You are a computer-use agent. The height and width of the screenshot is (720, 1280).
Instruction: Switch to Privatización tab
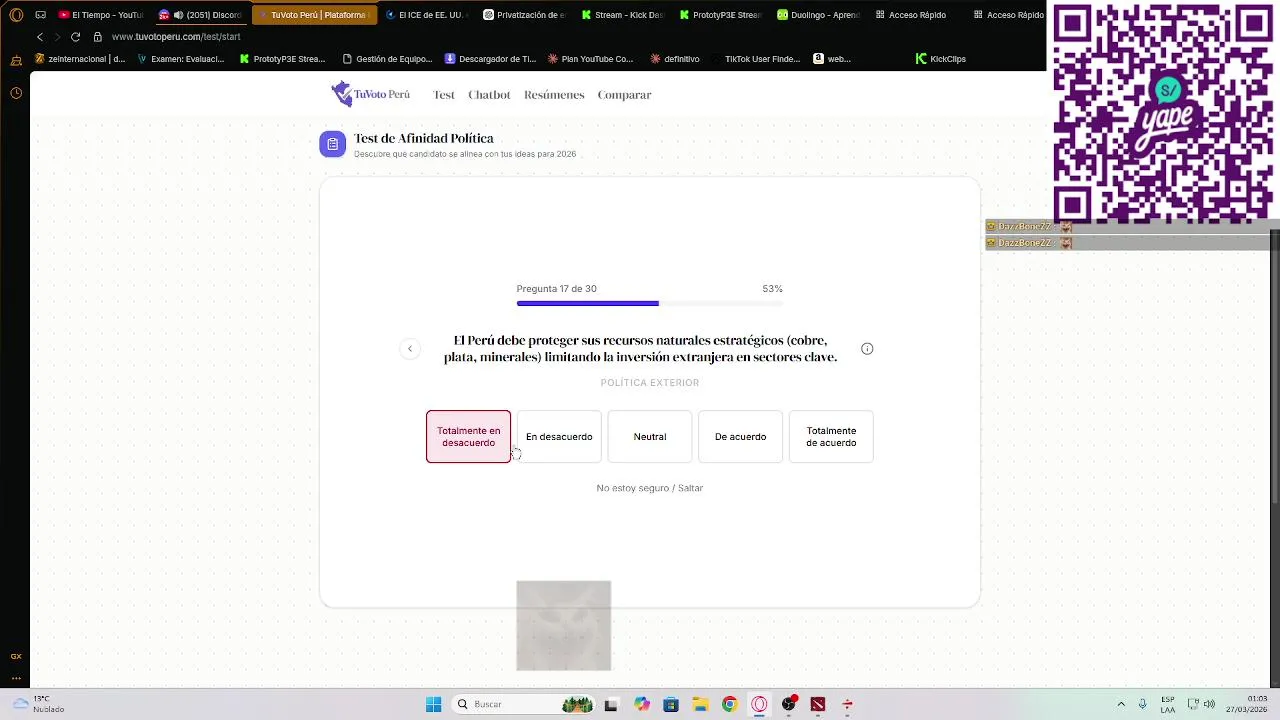[524, 15]
